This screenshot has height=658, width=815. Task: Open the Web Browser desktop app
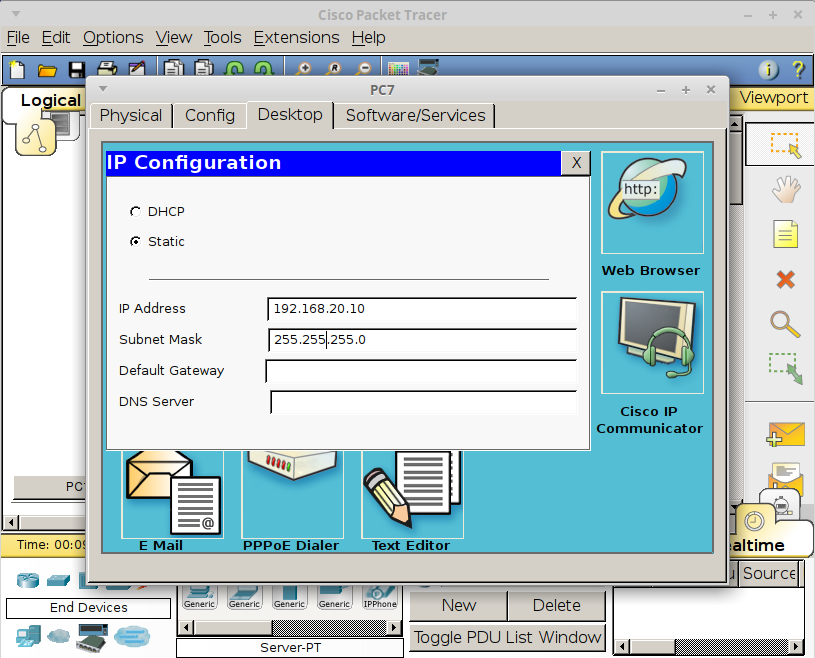652,203
